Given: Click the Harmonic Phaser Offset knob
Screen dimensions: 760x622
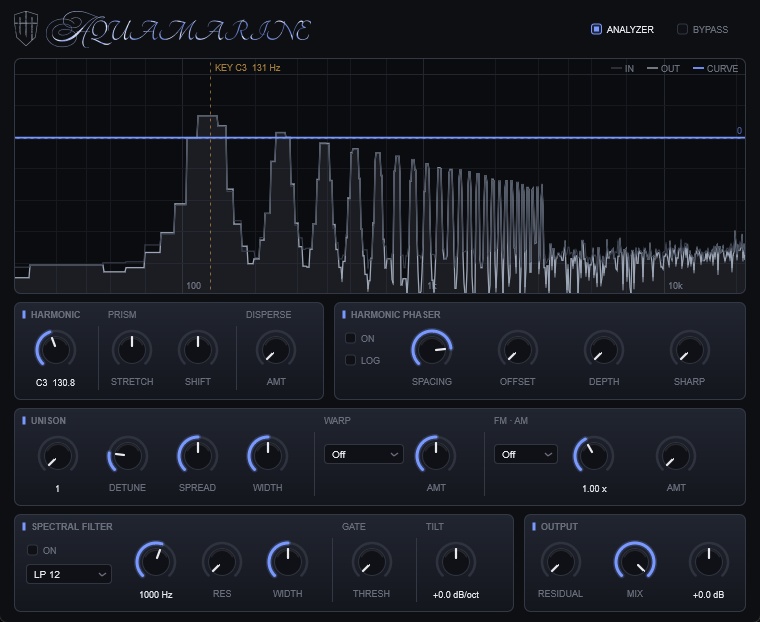Looking at the screenshot, I should pos(518,349).
